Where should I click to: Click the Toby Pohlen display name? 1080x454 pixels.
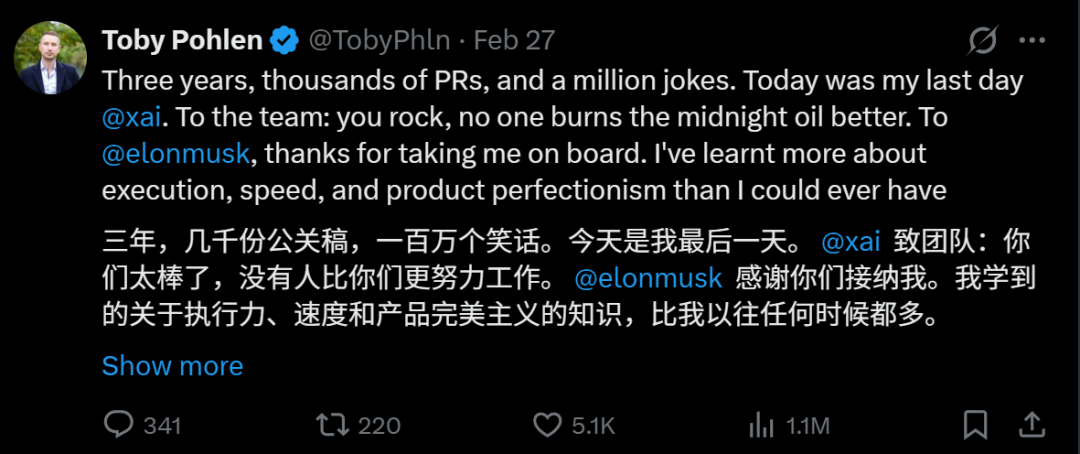(x=182, y=41)
